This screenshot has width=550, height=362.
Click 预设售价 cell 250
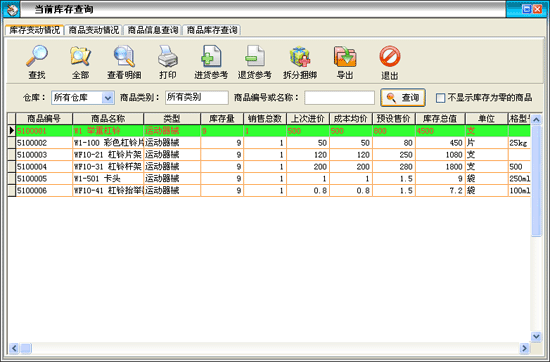tap(394, 155)
